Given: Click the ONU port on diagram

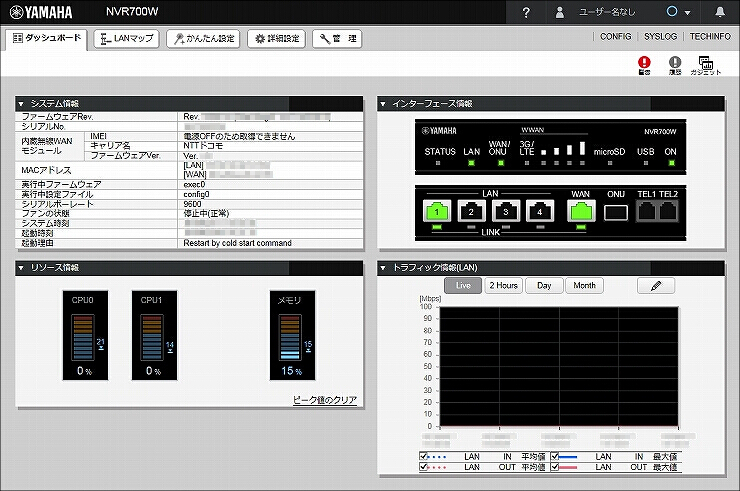Looking at the screenshot, I should tap(616, 212).
